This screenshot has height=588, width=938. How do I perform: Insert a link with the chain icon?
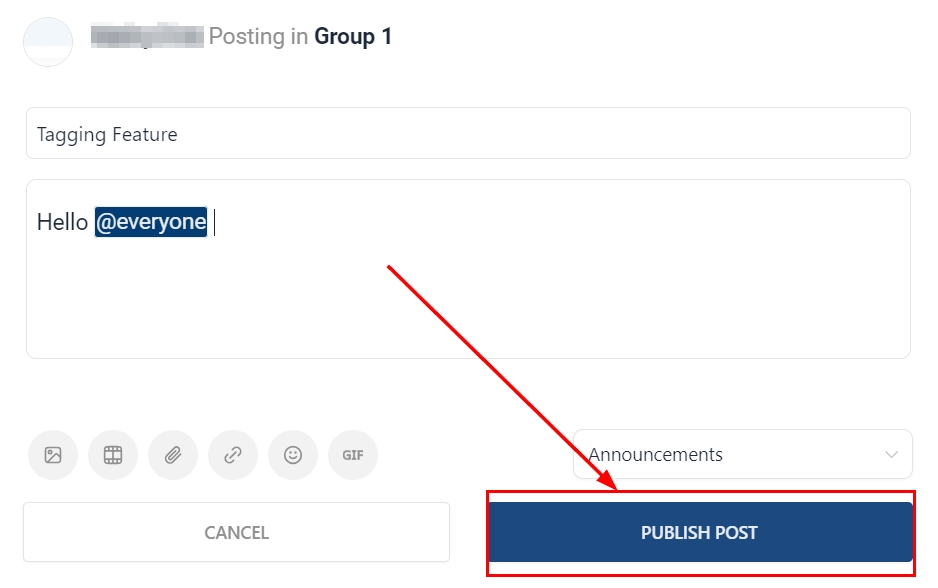(x=233, y=455)
